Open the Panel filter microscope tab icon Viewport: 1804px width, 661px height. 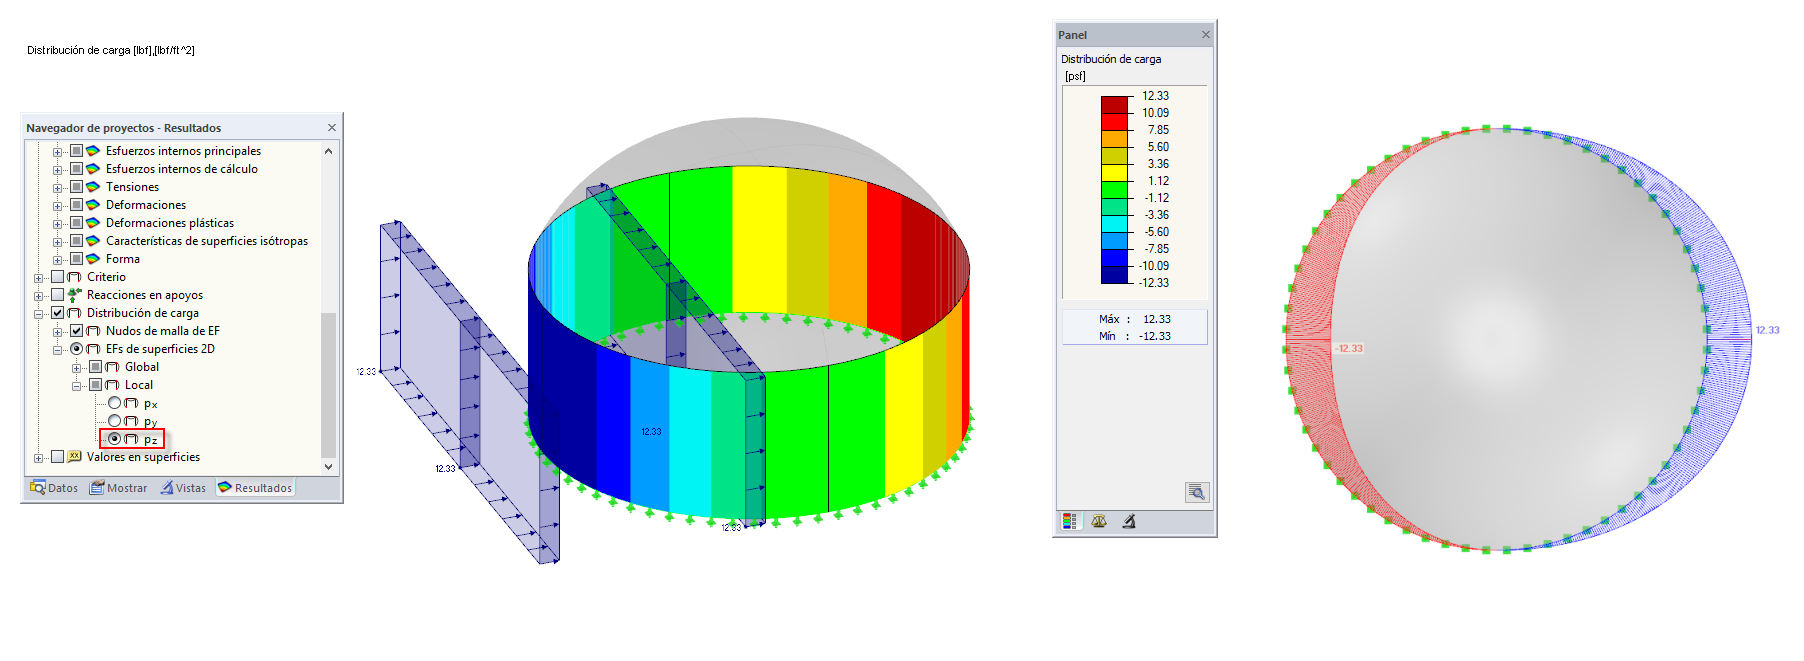pos(1128,521)
